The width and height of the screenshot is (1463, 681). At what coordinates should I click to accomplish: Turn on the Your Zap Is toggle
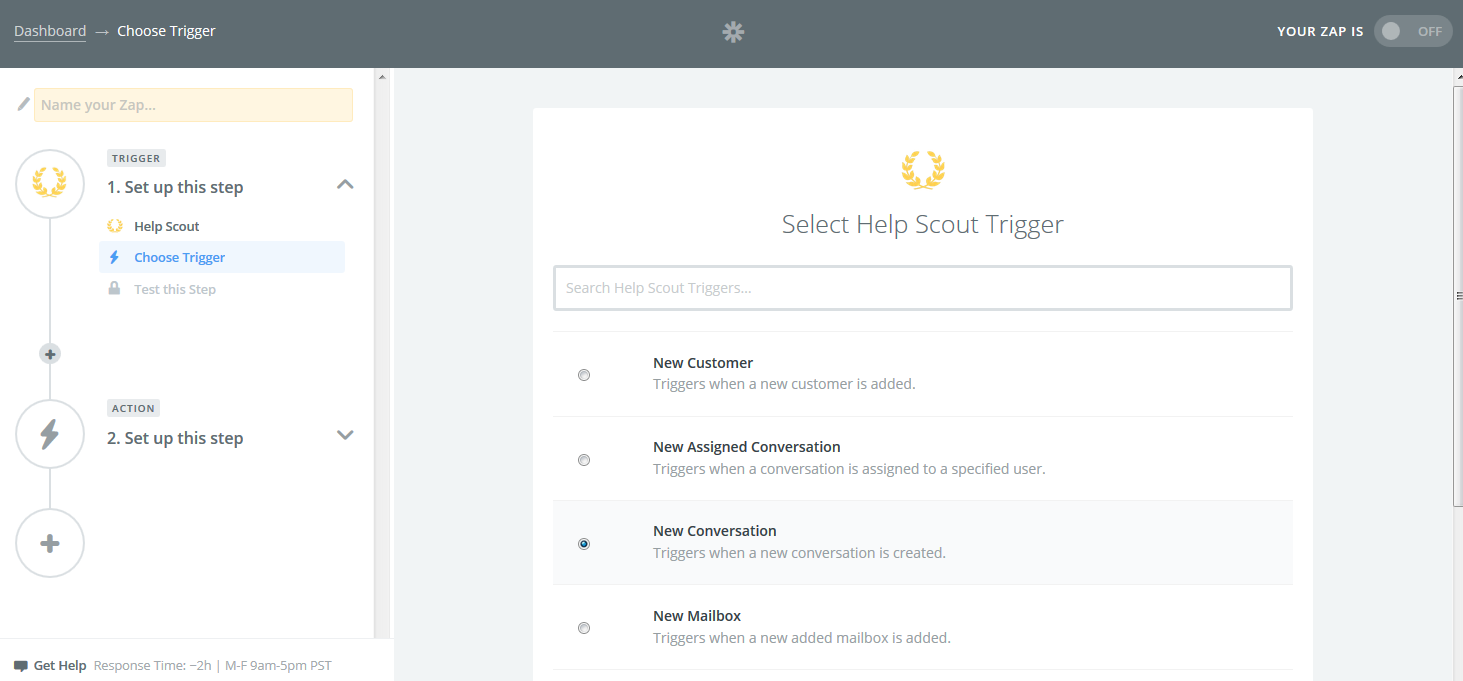pos(1412,31)
